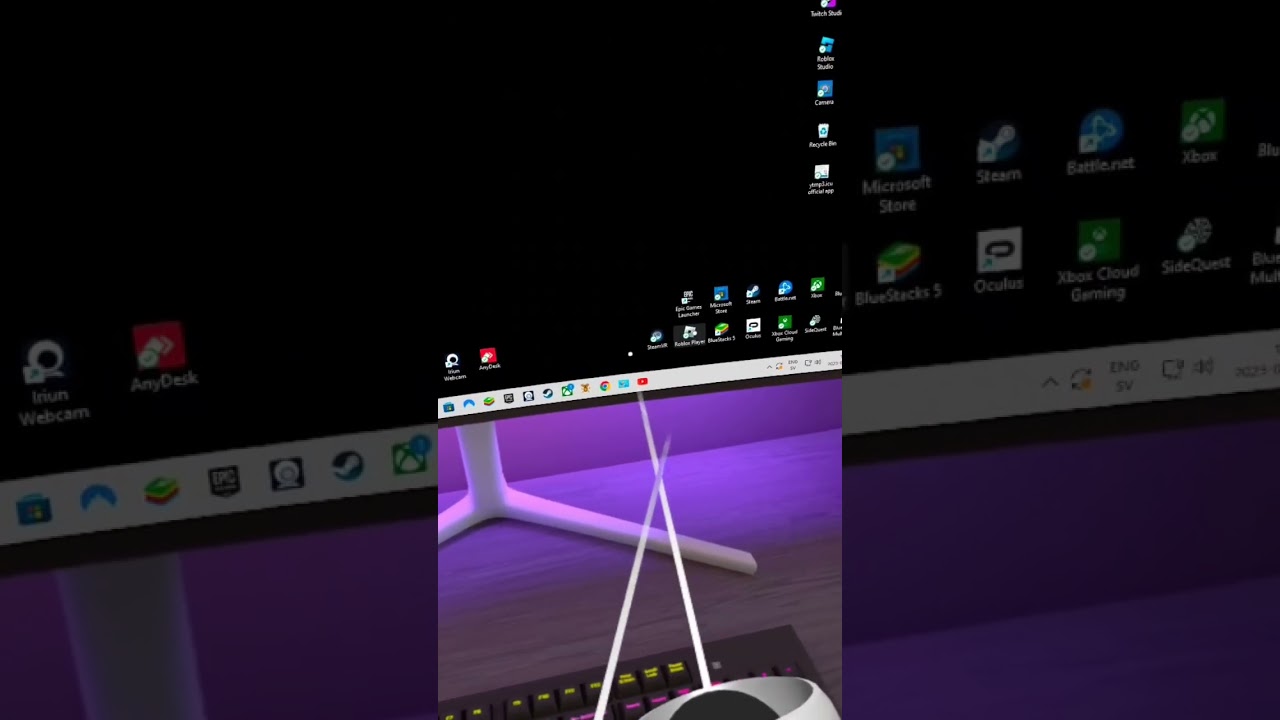This screenshot has width=1280, height=720.
Task: Open the Xbox desktop shortcut in sharp center view
Action: tap(817, 288)
